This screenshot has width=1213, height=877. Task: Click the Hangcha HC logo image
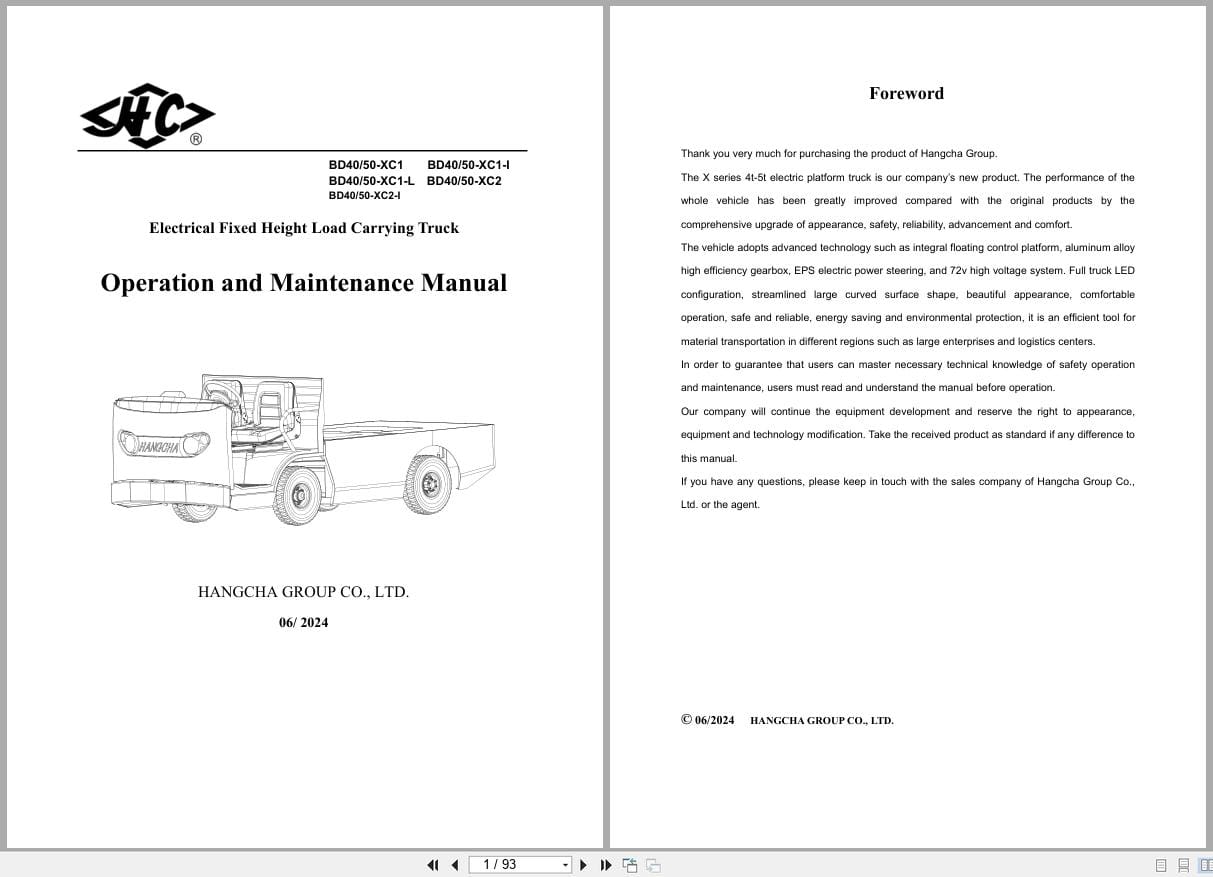click(x=146, y=113)
